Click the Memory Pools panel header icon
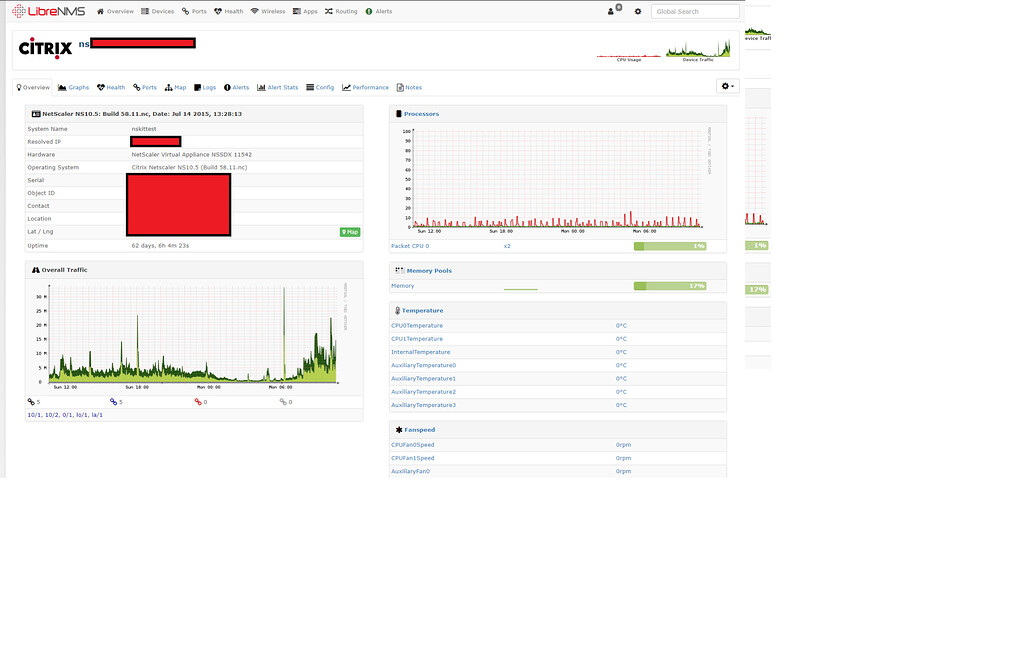Viewport: 1024px width, 662px height. 398,269
